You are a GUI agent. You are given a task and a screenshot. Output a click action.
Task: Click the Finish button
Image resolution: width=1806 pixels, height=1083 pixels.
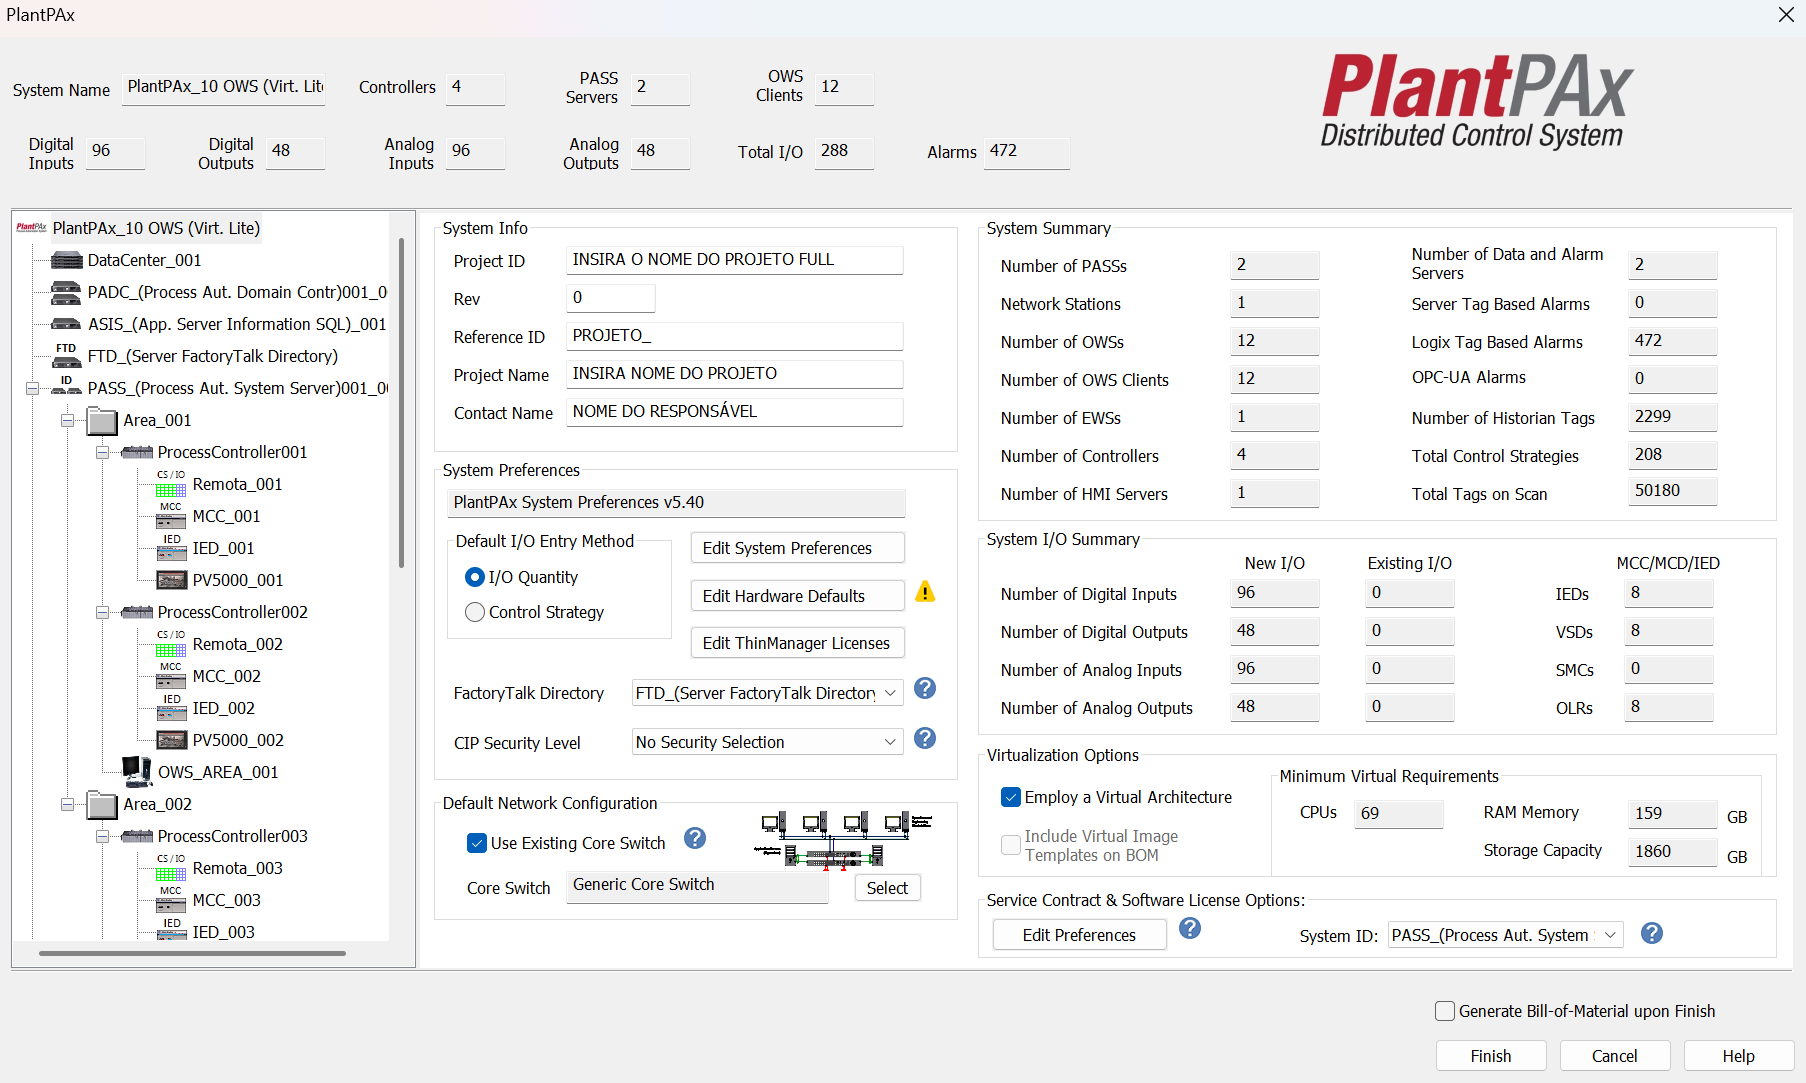tap(1491, 1056)
